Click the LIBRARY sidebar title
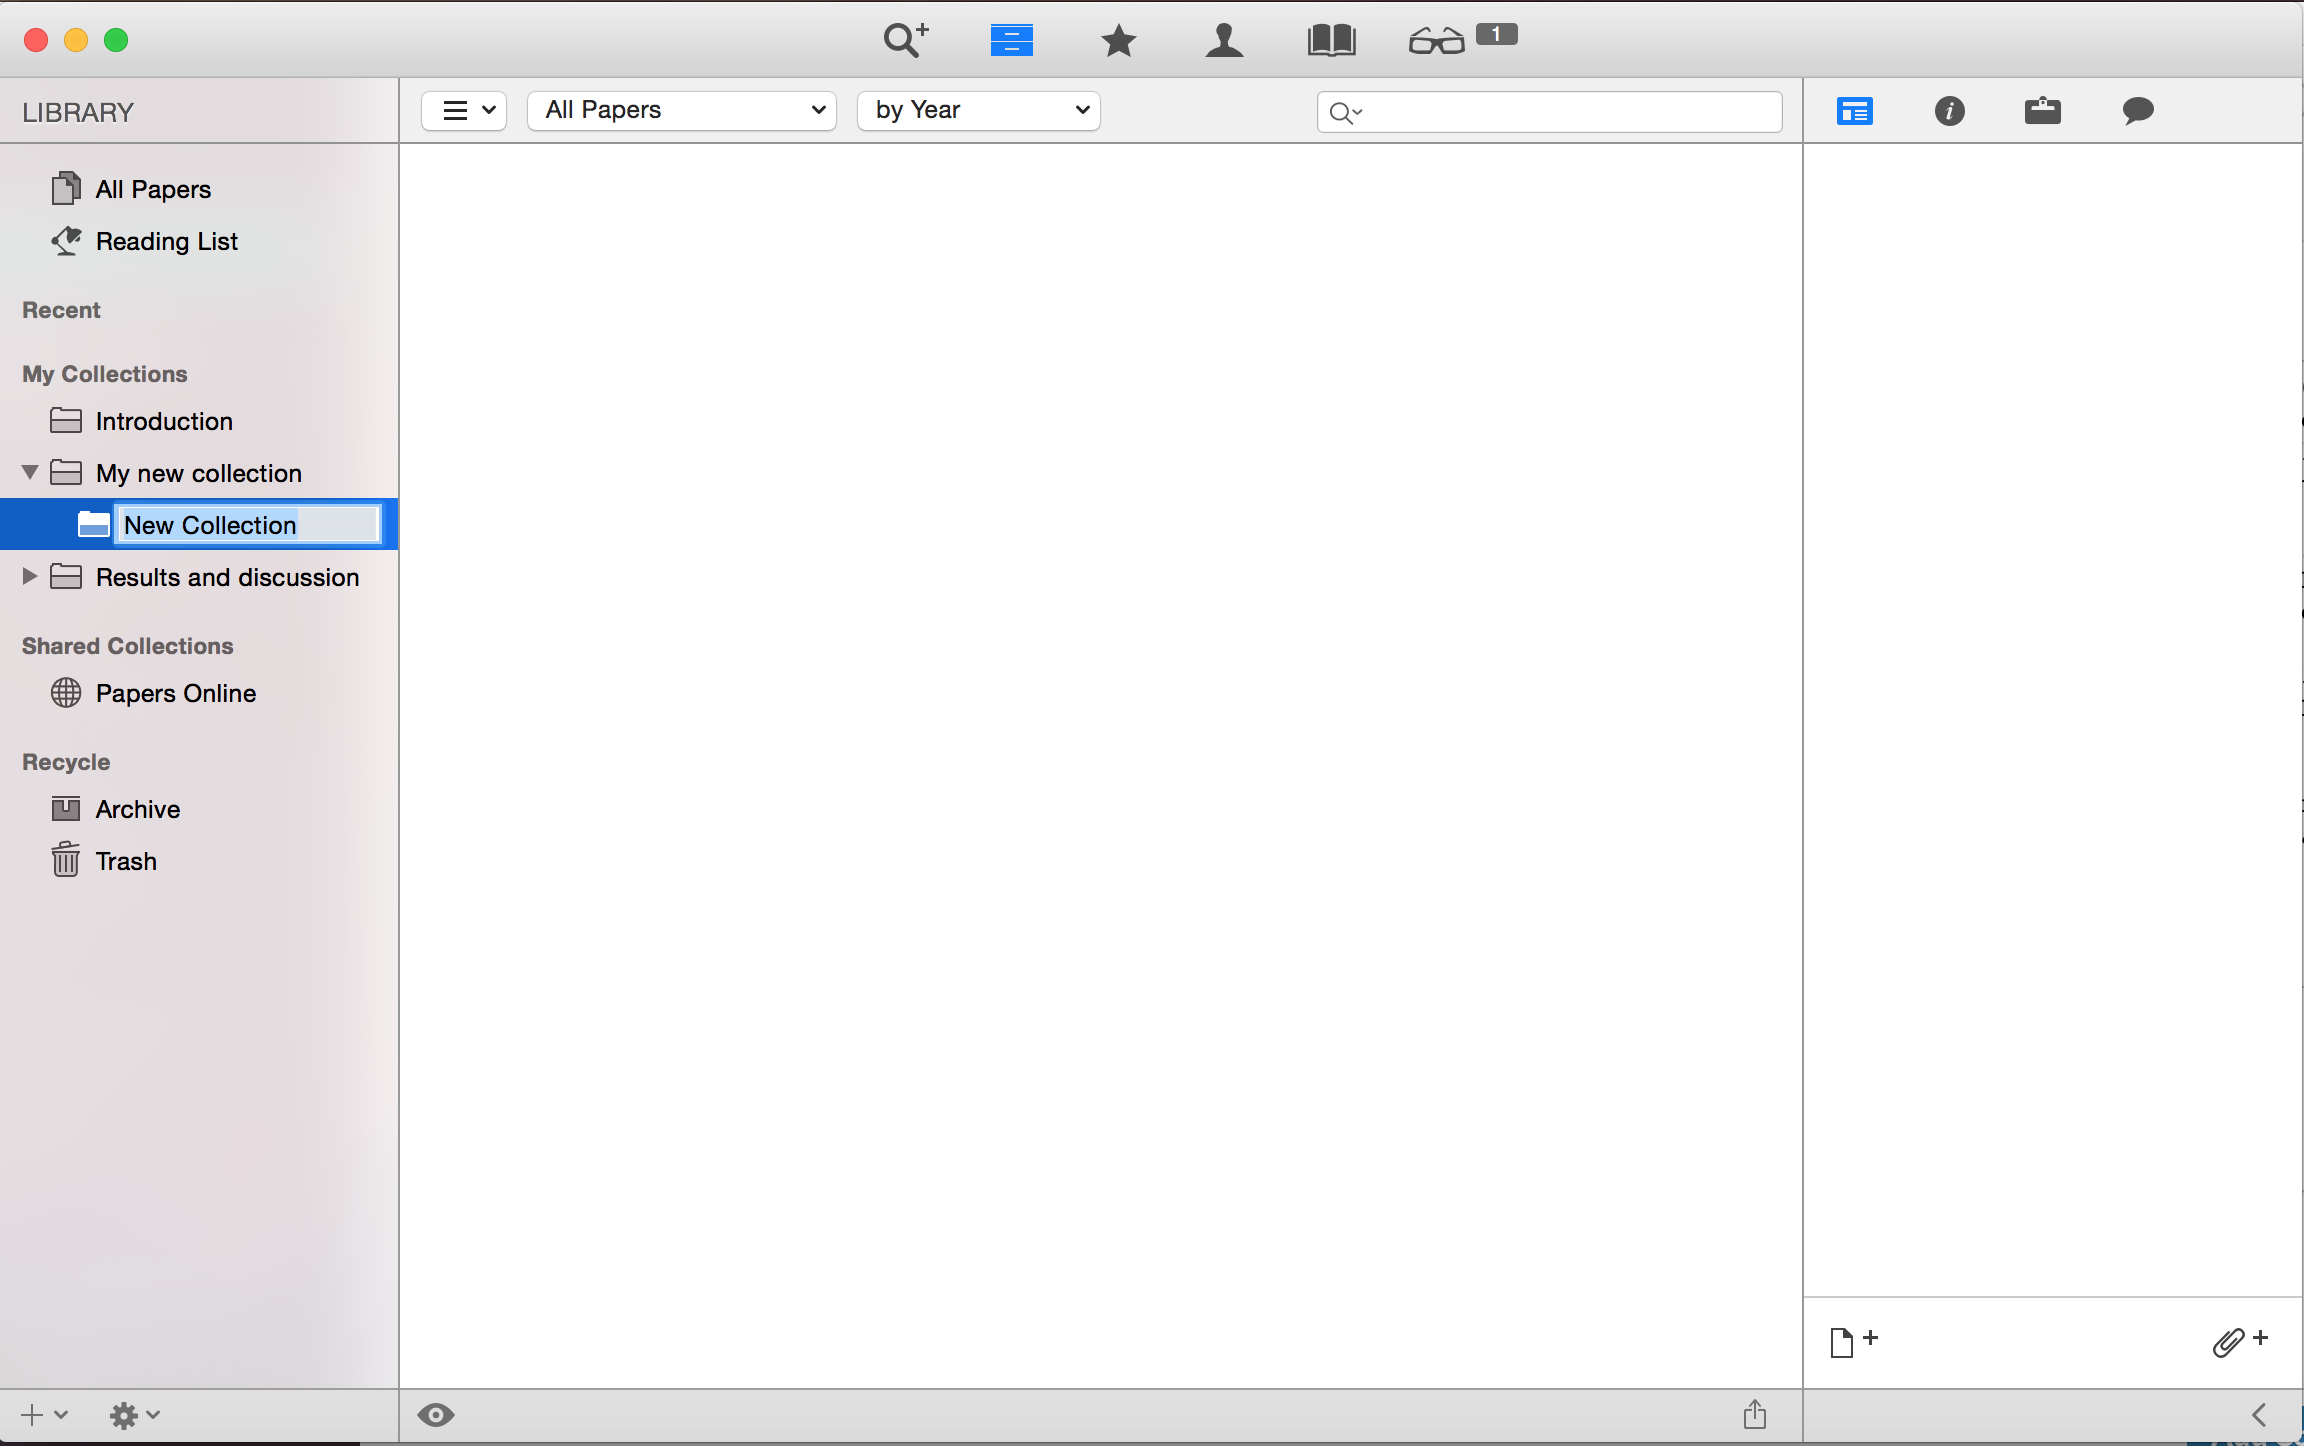 [x=78, y=112]
